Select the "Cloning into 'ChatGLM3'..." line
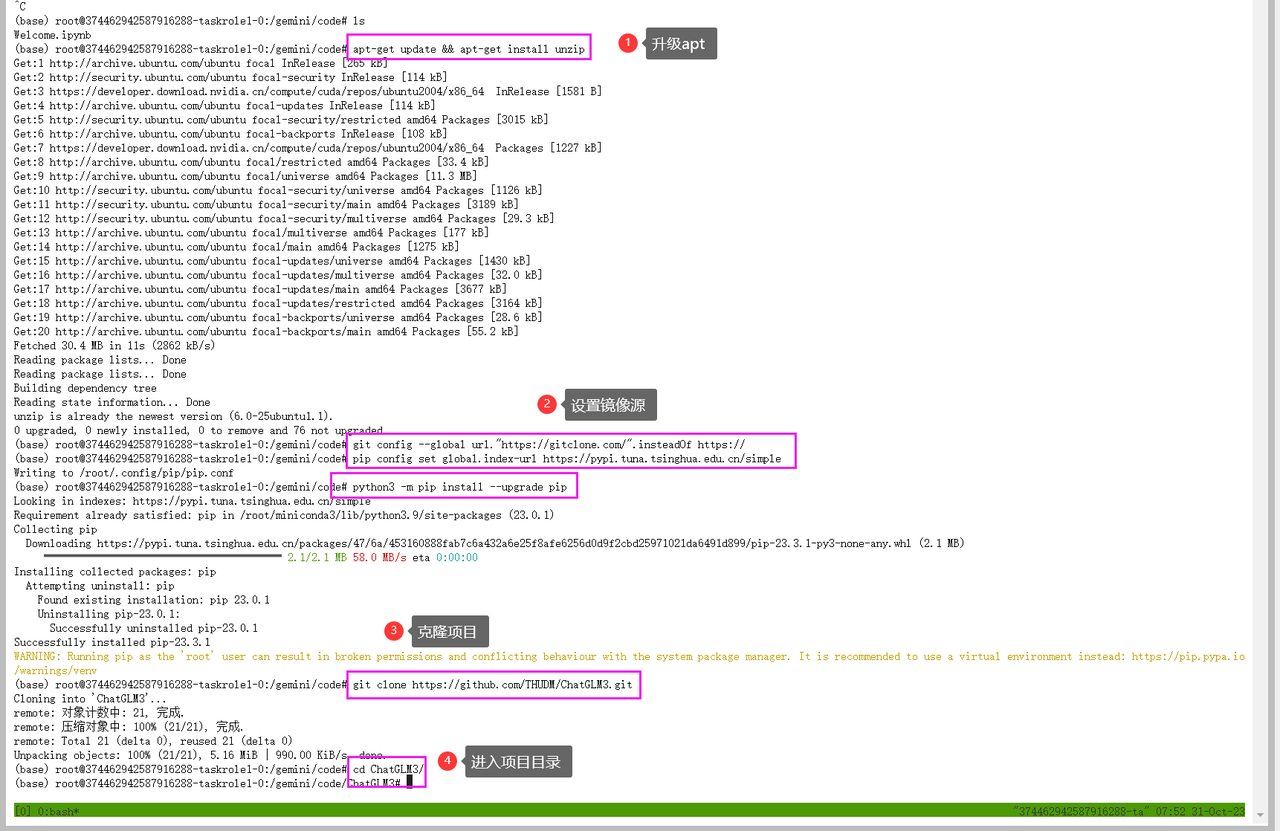The image size is (1280, 831). pos(89,699)
